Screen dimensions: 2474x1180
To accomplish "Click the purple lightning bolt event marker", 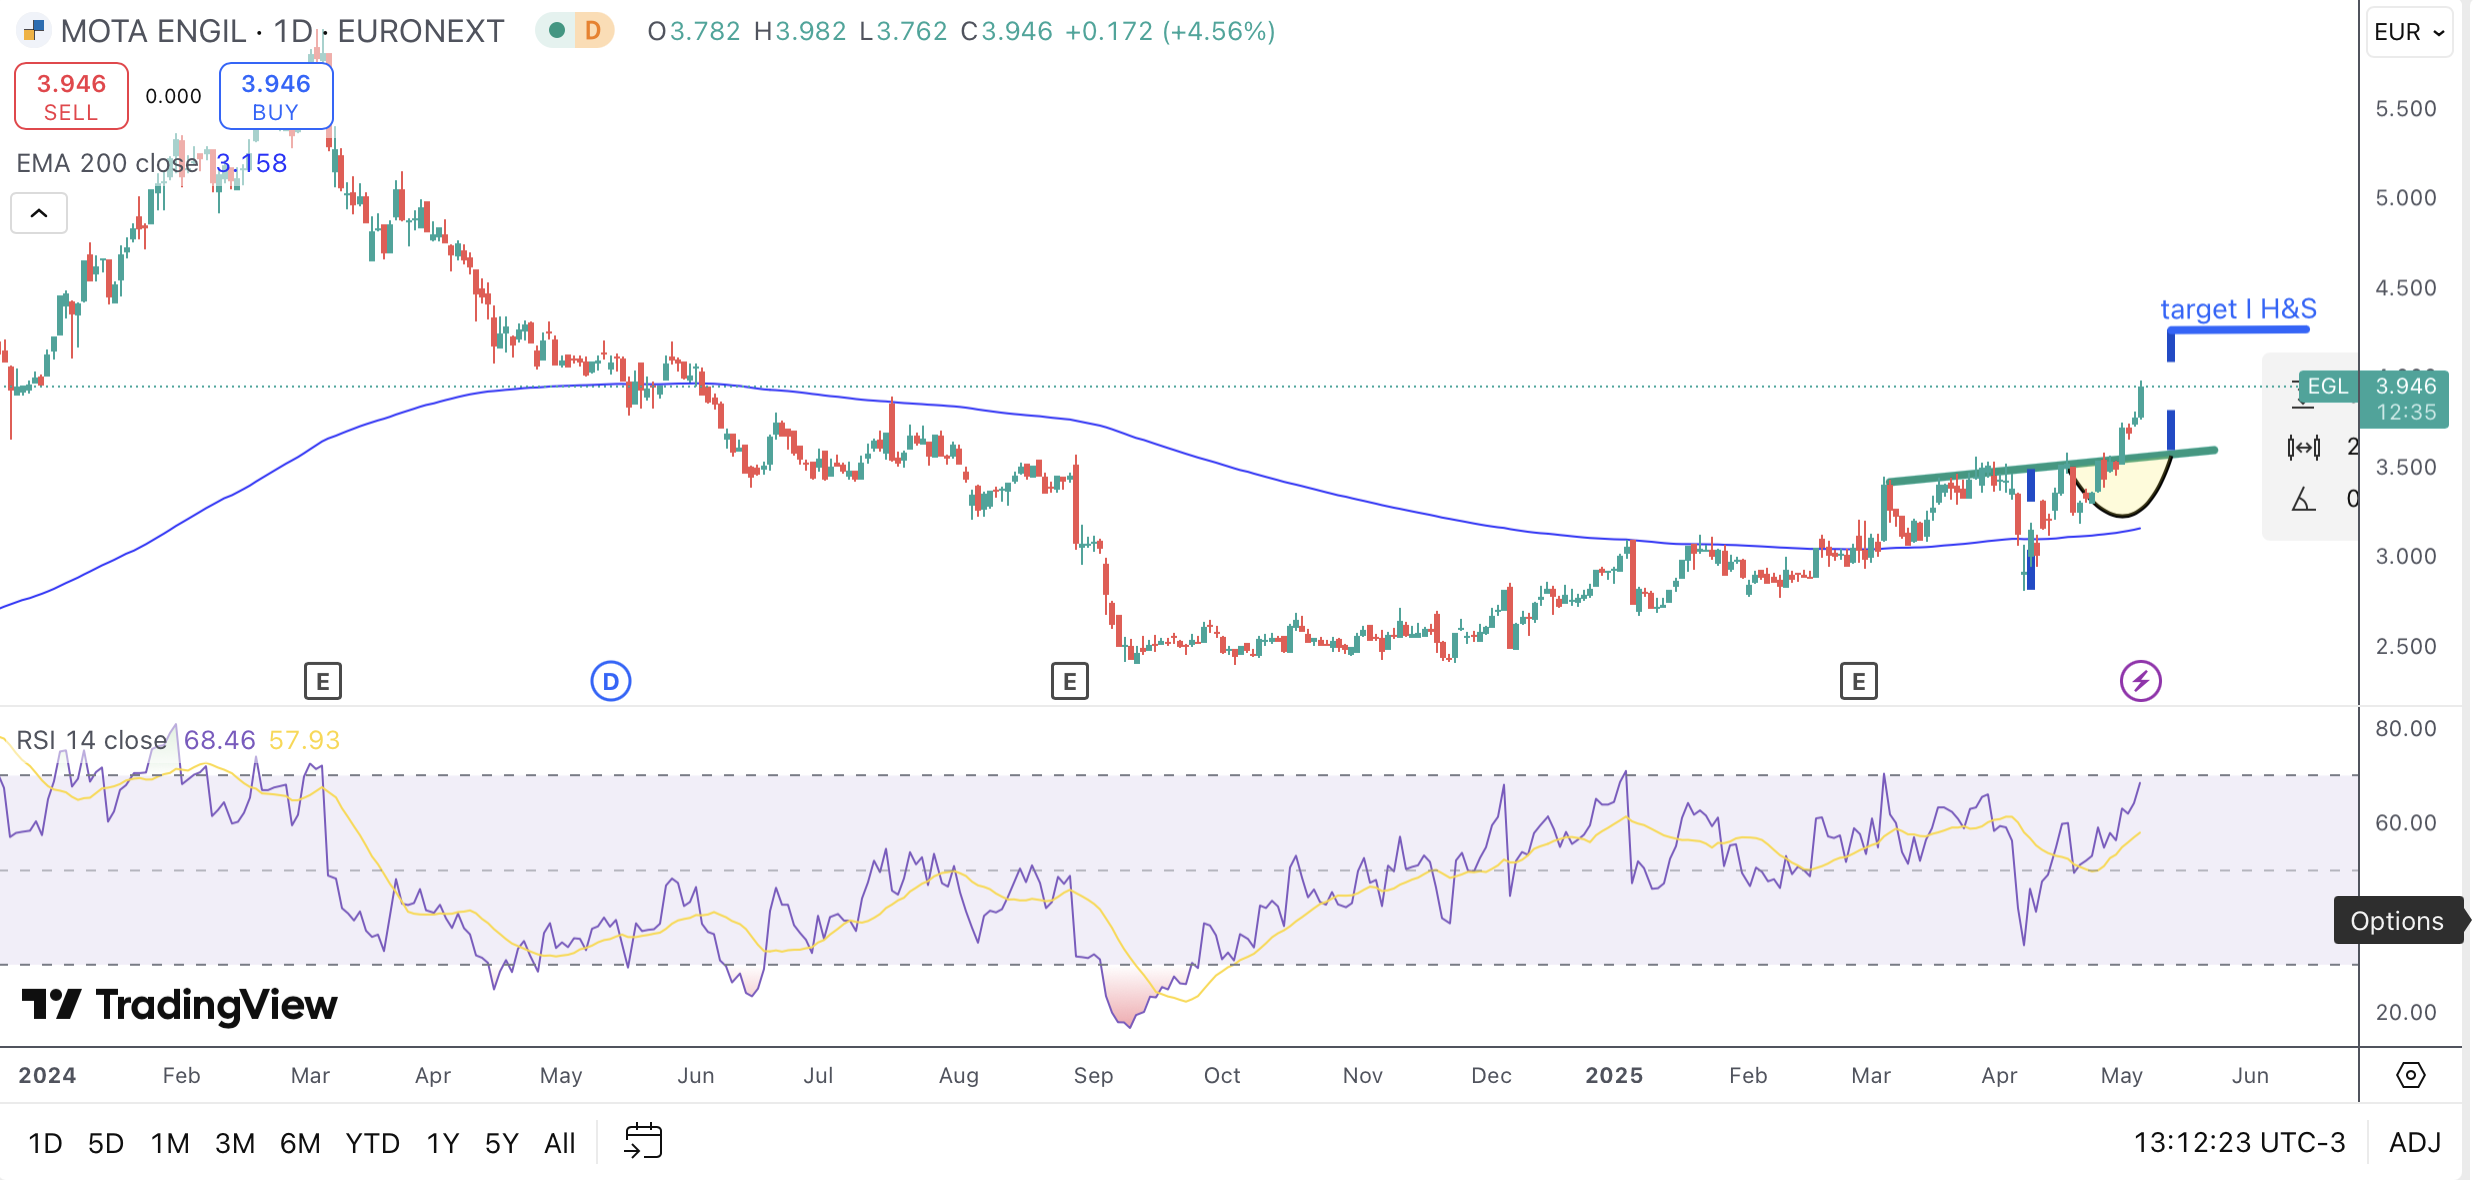I will pyautogui.click(x=2140, y=681).
